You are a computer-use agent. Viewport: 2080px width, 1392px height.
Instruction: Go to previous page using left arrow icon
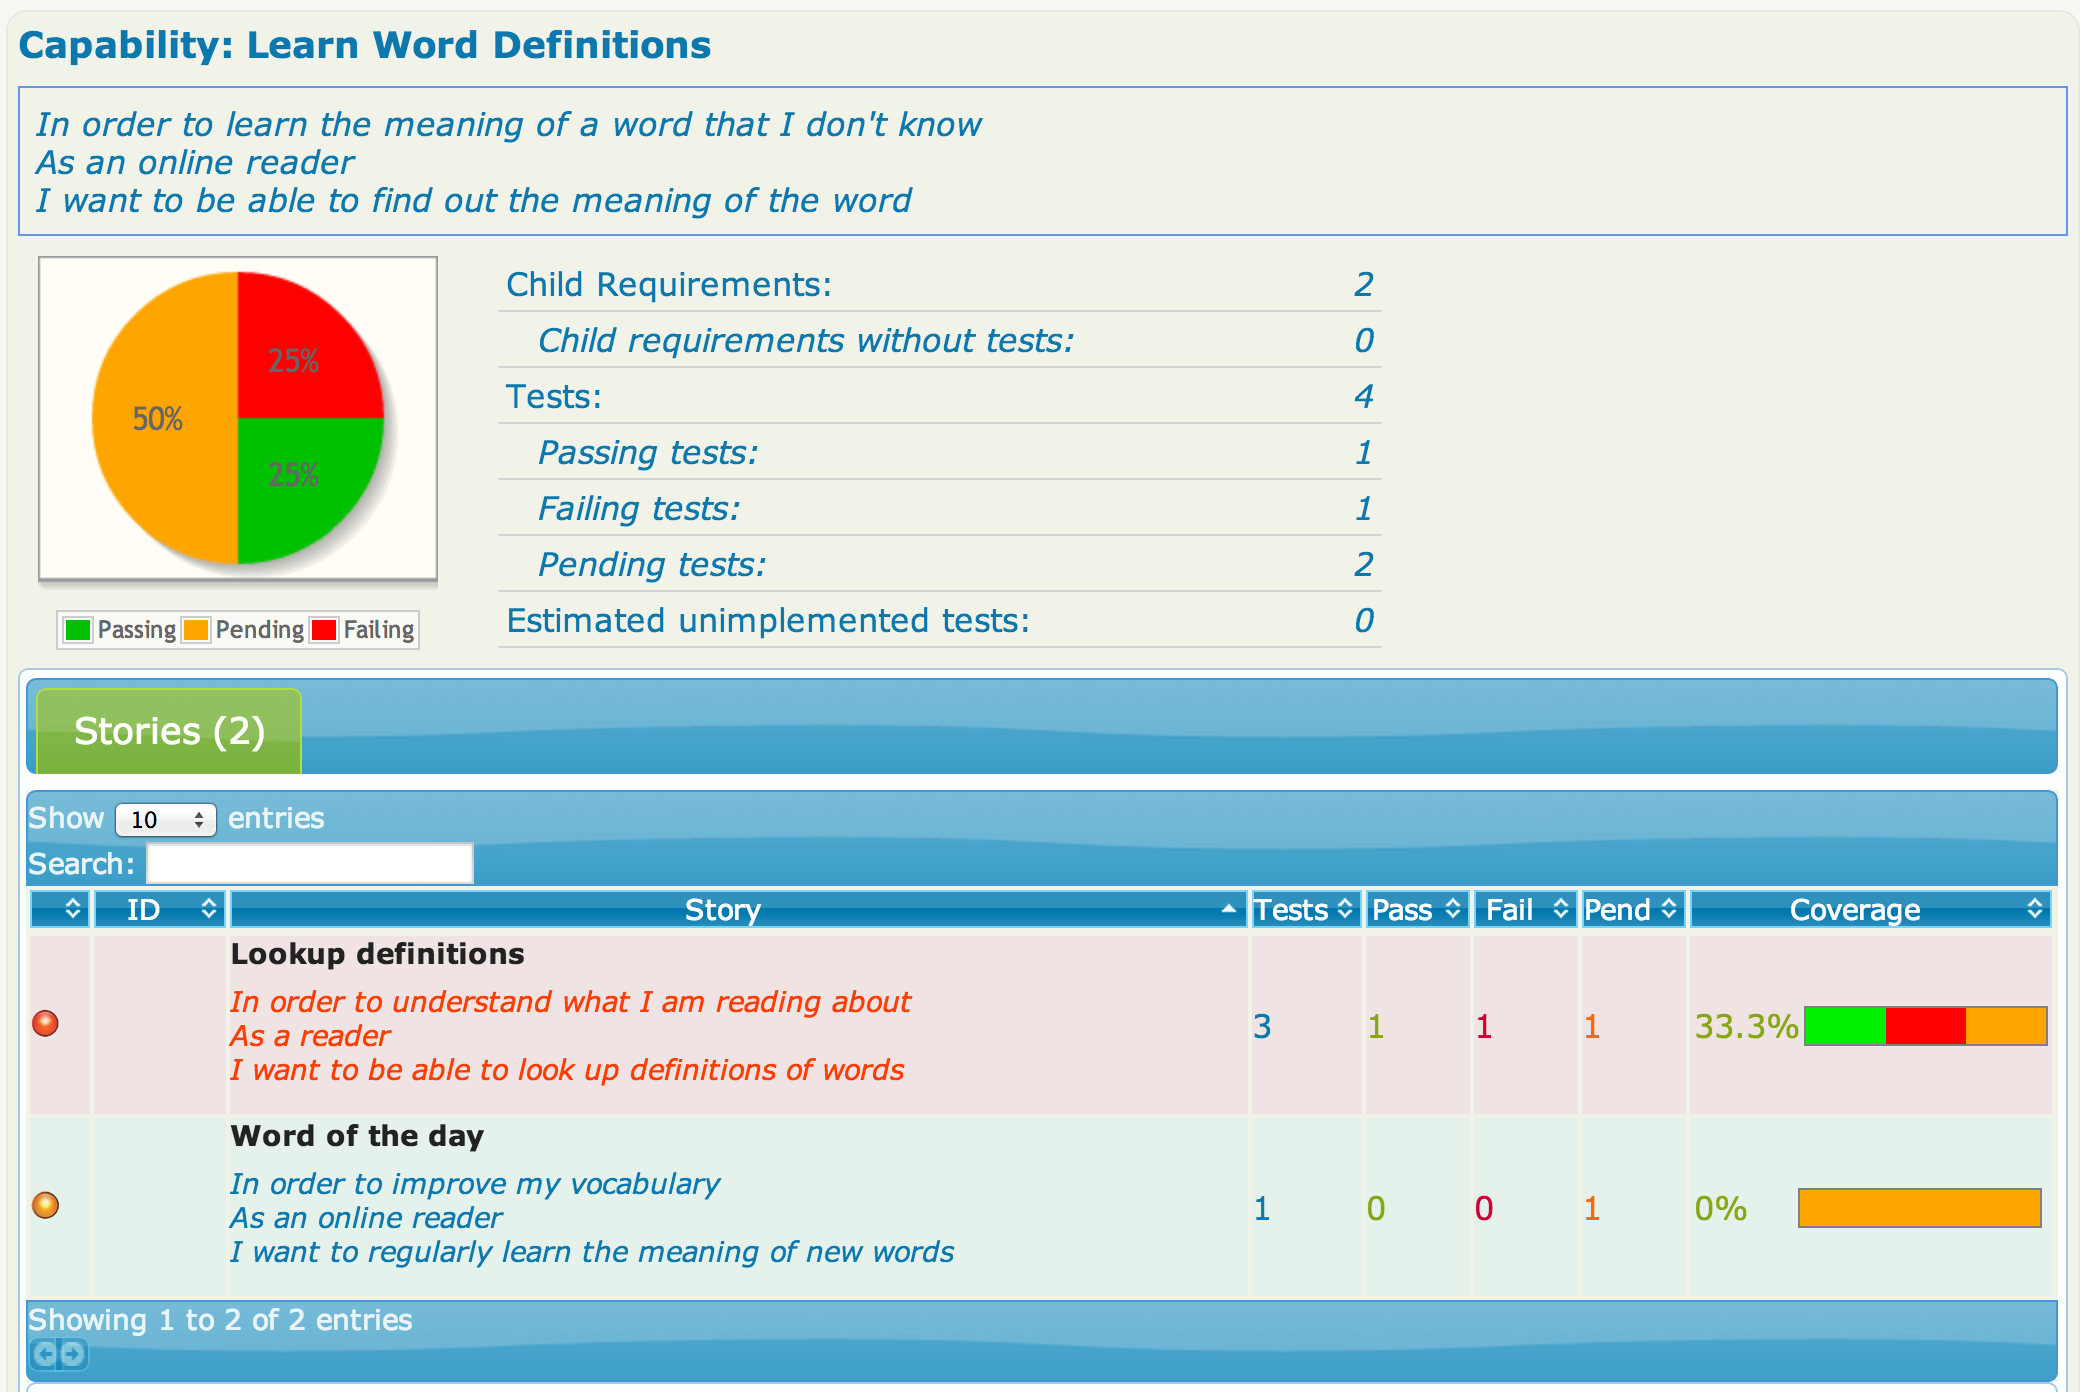(45, 1354)
